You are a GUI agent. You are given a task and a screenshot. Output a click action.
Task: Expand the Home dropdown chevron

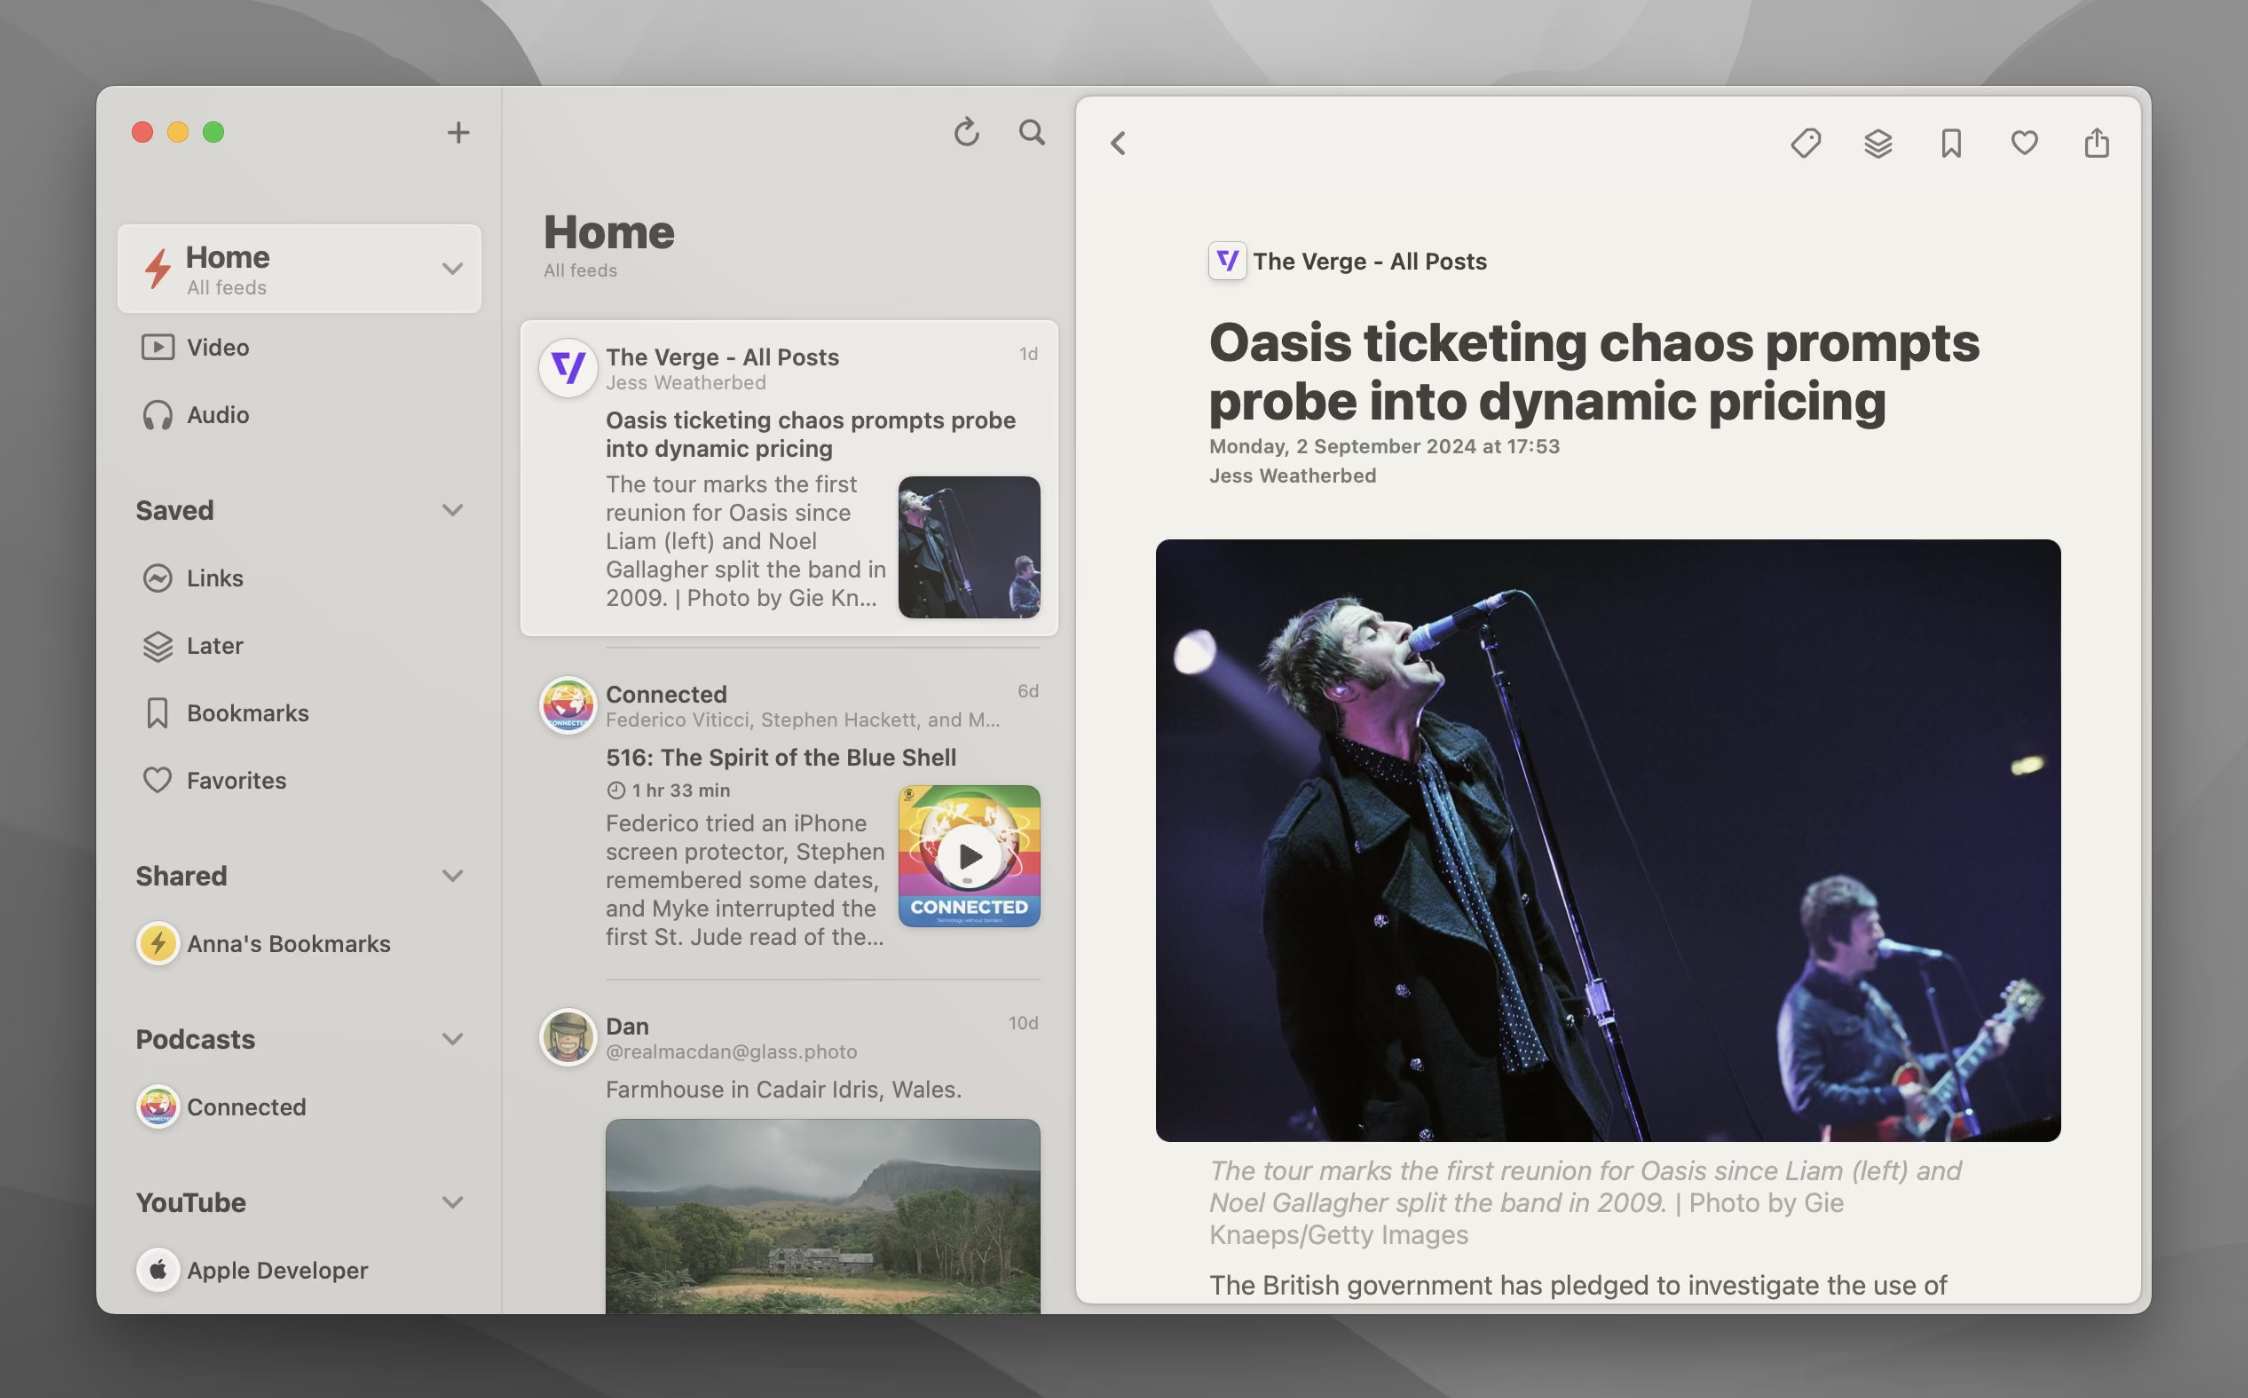452,268
